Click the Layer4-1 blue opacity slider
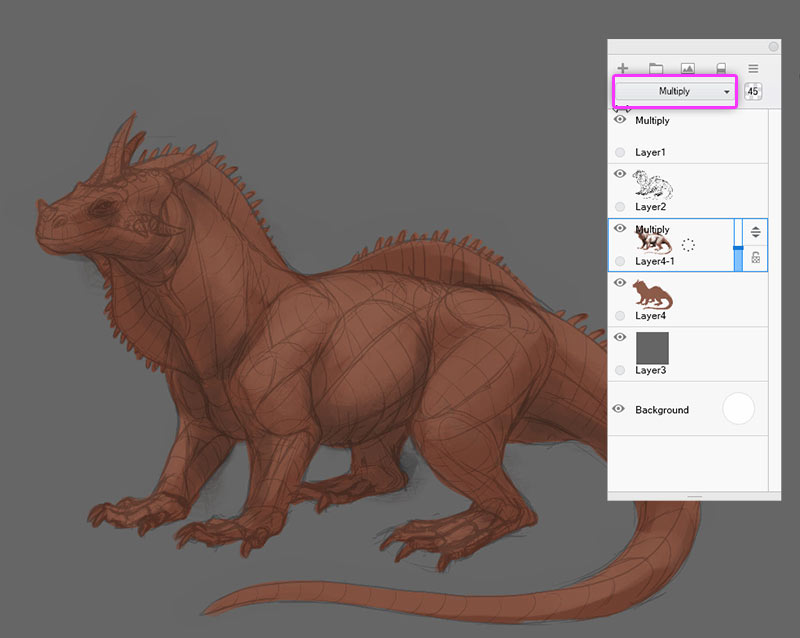The width and height of the screenshot is (800, 638). [x=738, y=245]
